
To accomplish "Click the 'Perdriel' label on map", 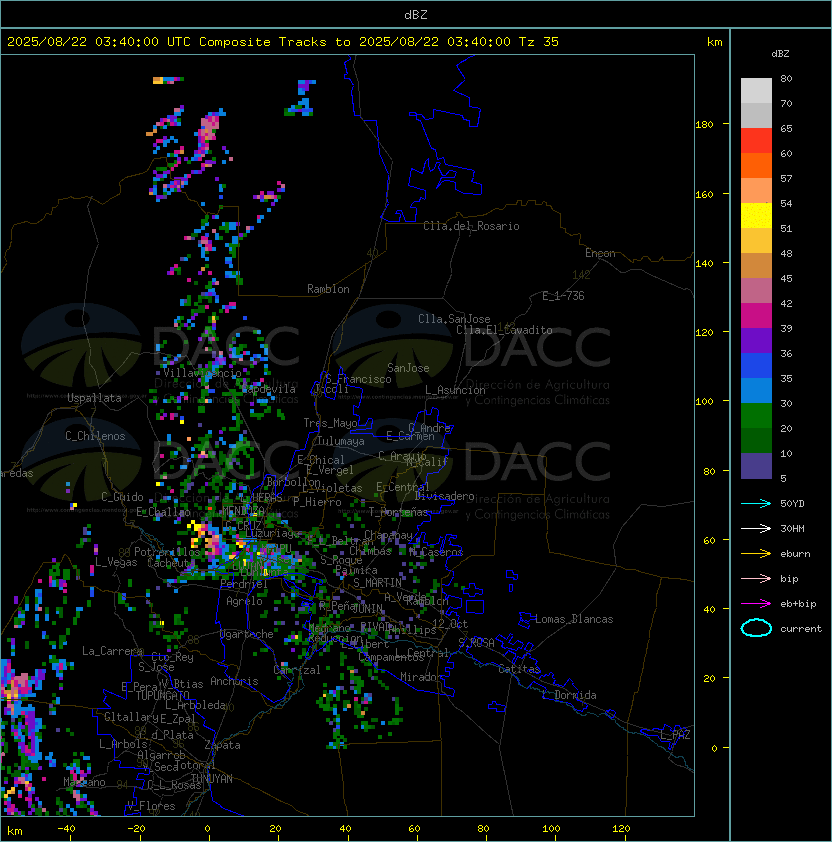I will click(244, 584).
